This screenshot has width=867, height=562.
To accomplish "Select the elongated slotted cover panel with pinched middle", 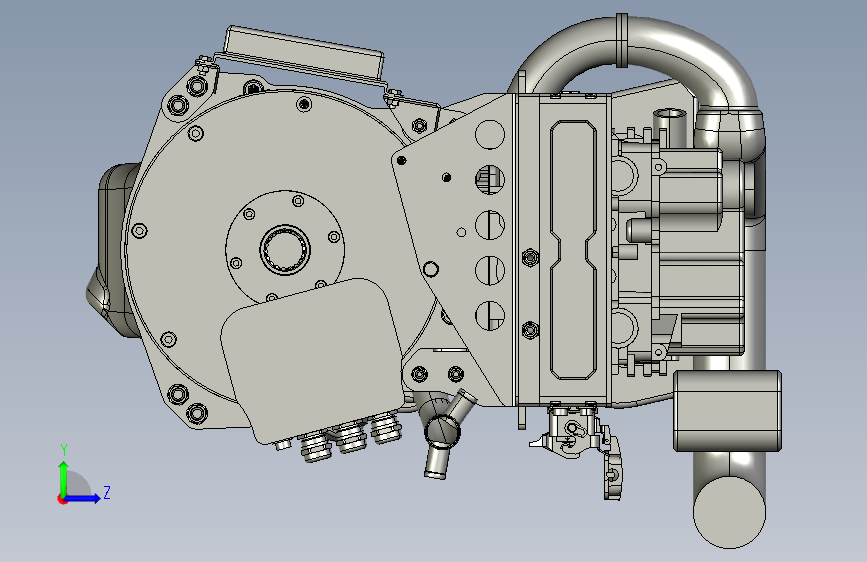I will (573, 250).
